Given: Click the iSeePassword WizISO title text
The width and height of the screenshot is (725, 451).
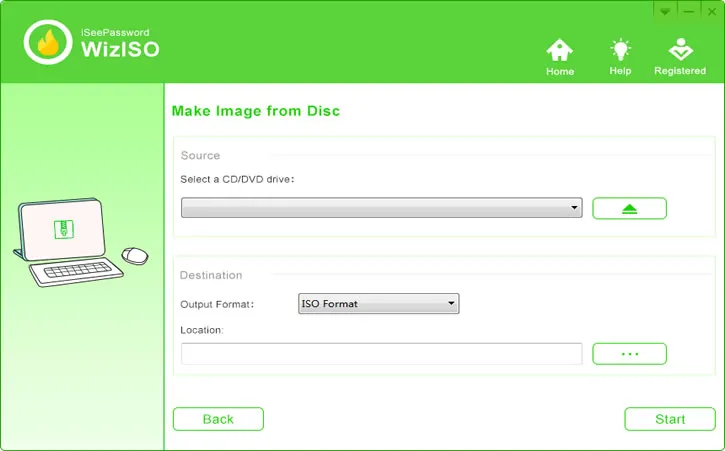Looking at the screenshot, I should [x=118, y=44].
